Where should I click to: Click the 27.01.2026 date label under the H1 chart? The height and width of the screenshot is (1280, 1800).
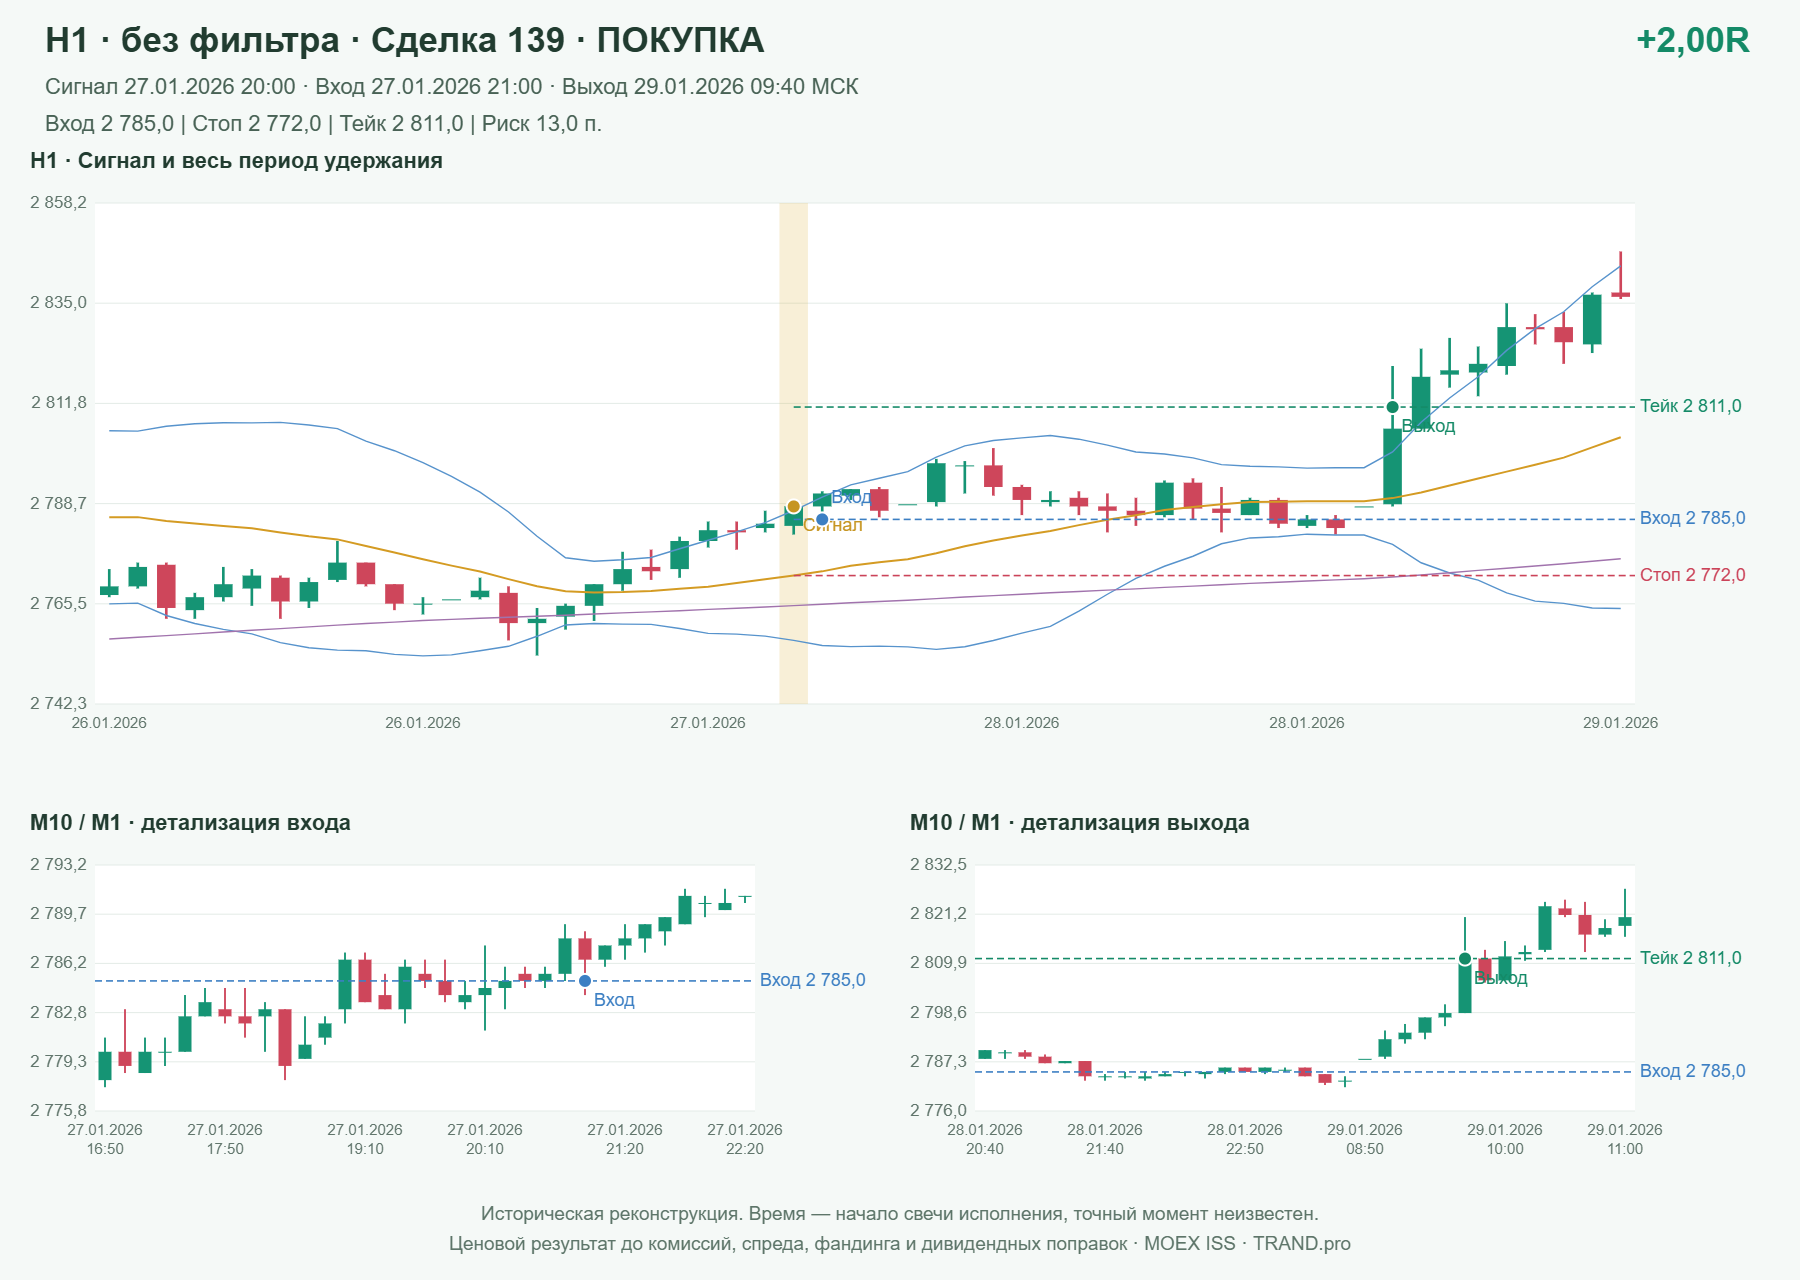(708, 723)
